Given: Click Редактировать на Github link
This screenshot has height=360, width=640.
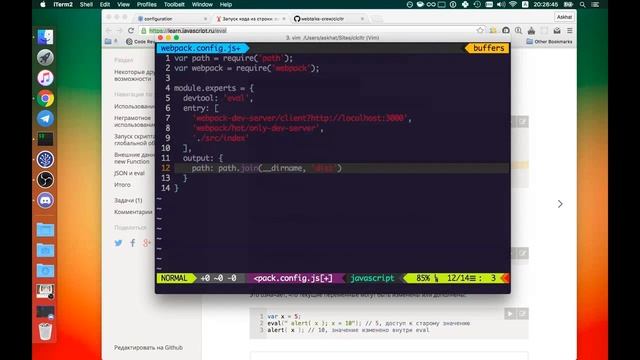Looking at the screenshot, I should click(148, 347).
